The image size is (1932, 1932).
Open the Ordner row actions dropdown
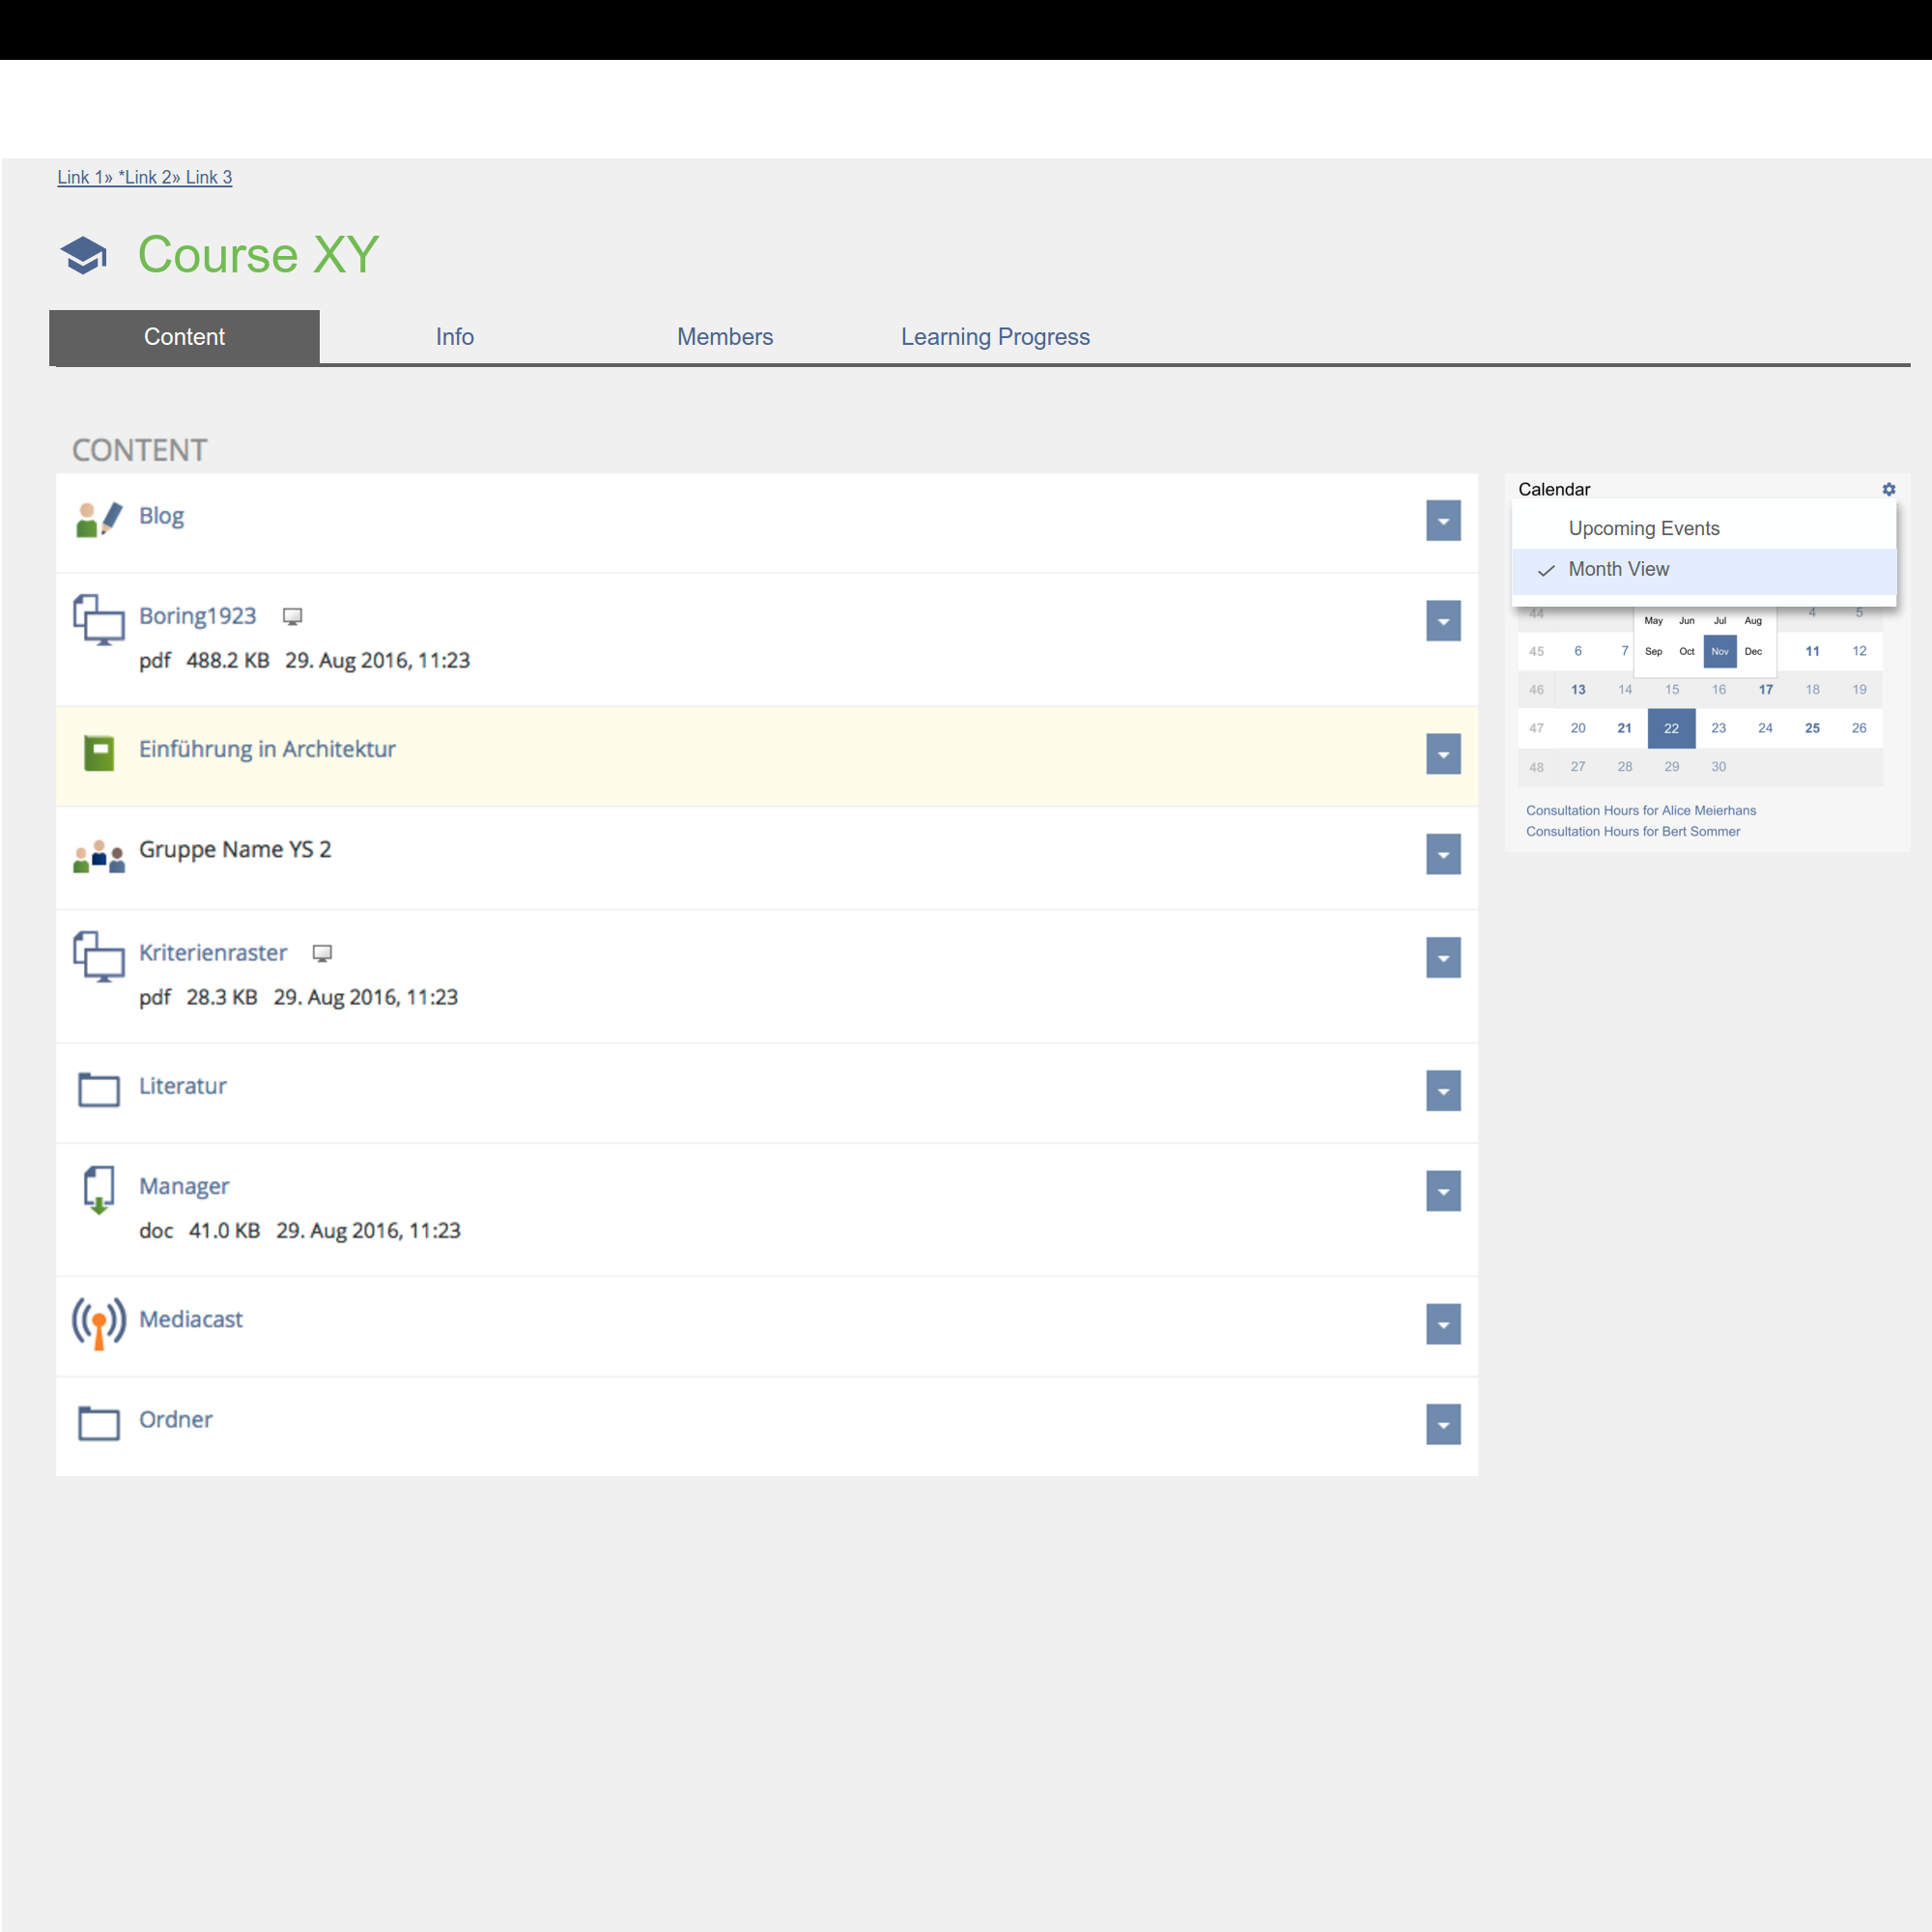tap(1443, 1424)
